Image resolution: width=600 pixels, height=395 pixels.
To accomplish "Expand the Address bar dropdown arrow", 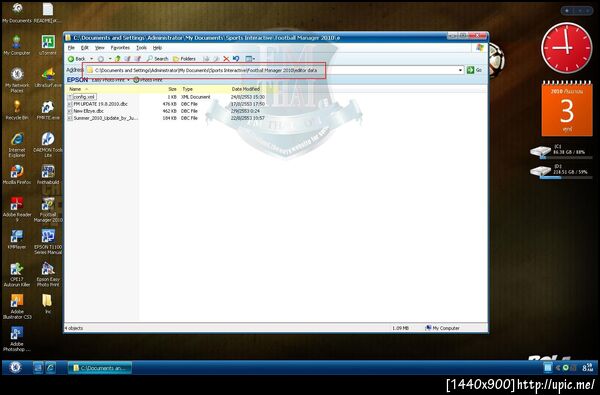I will pyautogui.click(x=460, y=70).
